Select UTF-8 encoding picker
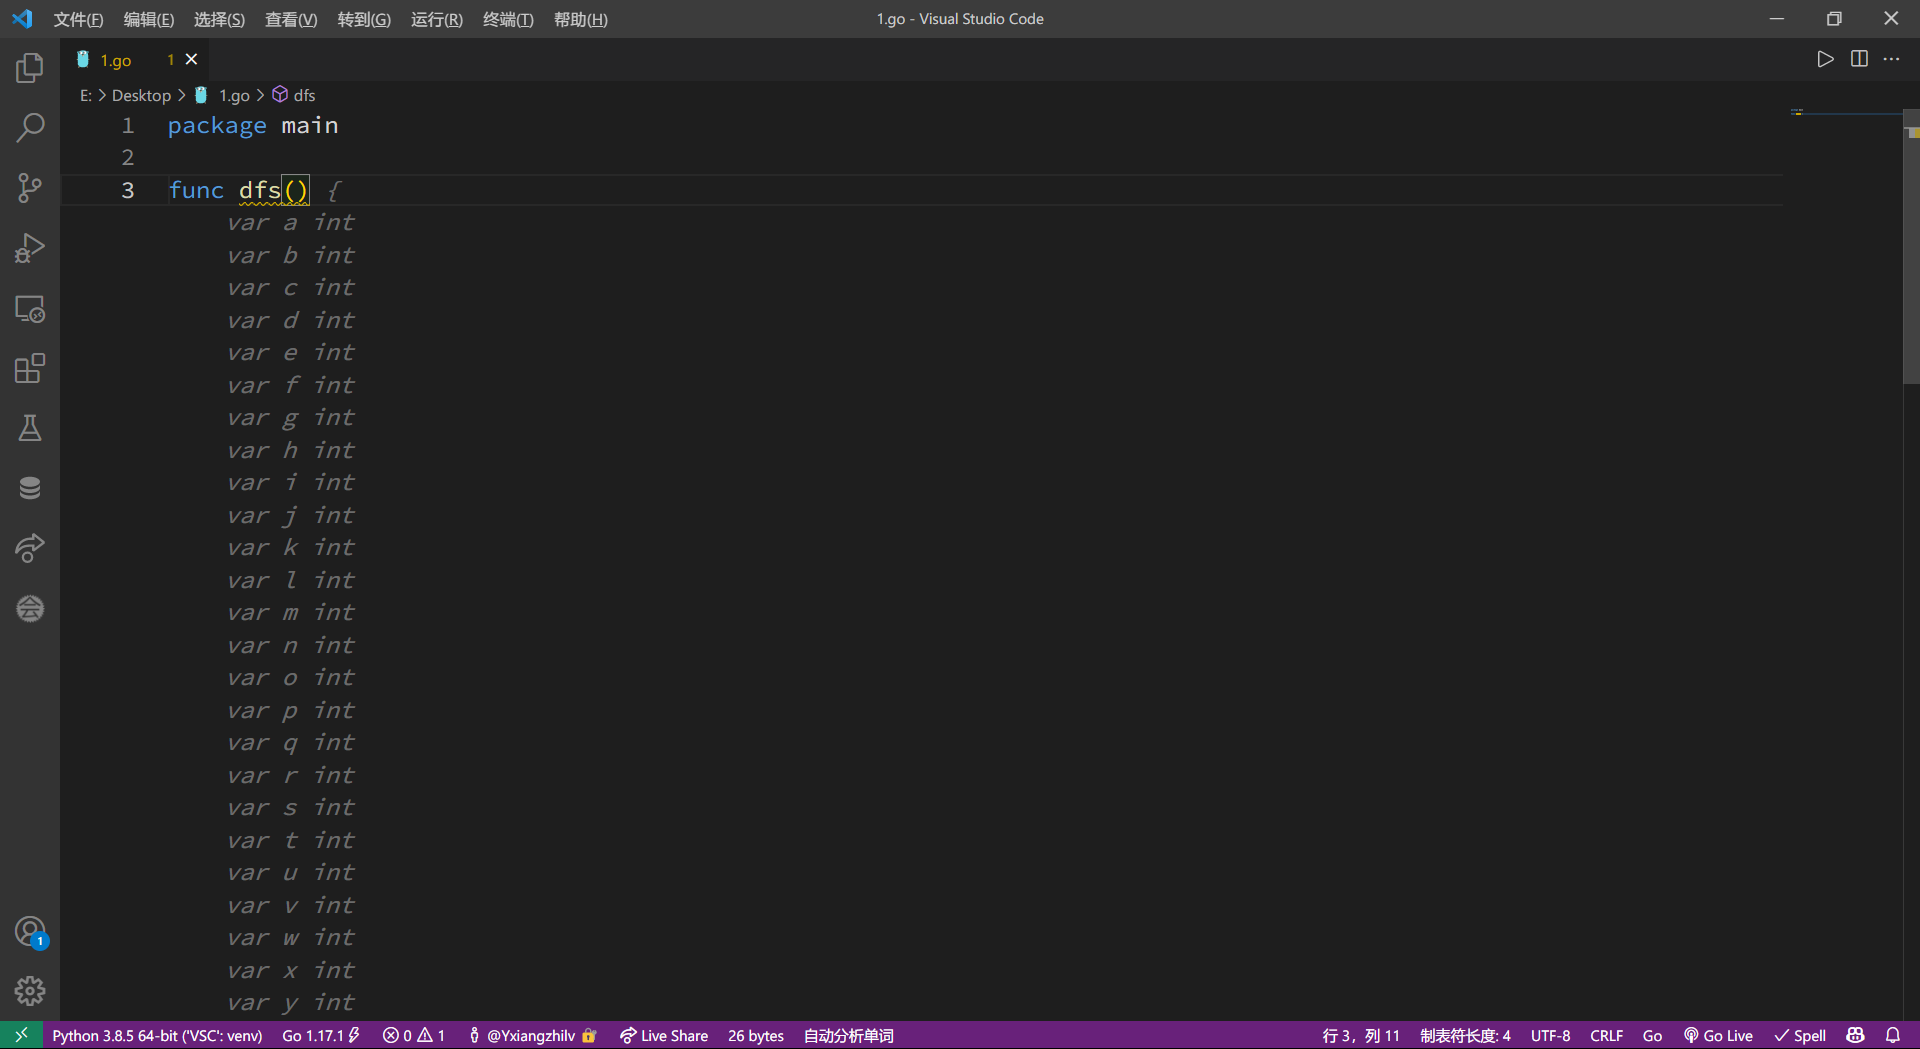 click(1550, 1036)
